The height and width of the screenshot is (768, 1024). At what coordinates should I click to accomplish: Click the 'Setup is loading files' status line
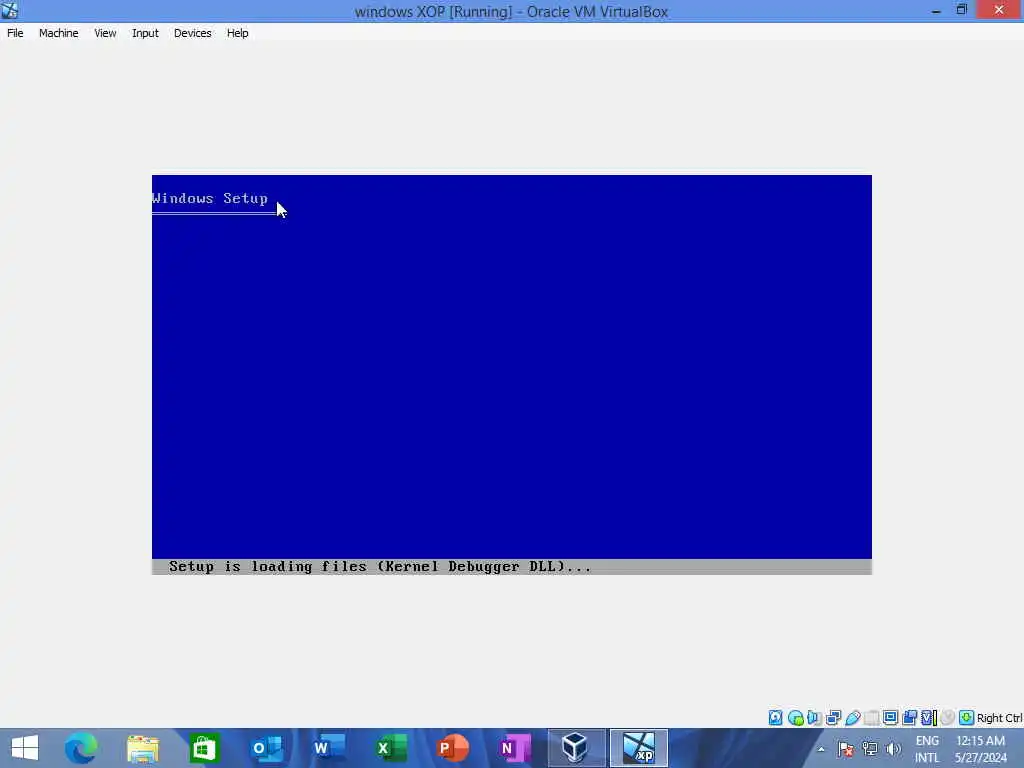point(379,566)
